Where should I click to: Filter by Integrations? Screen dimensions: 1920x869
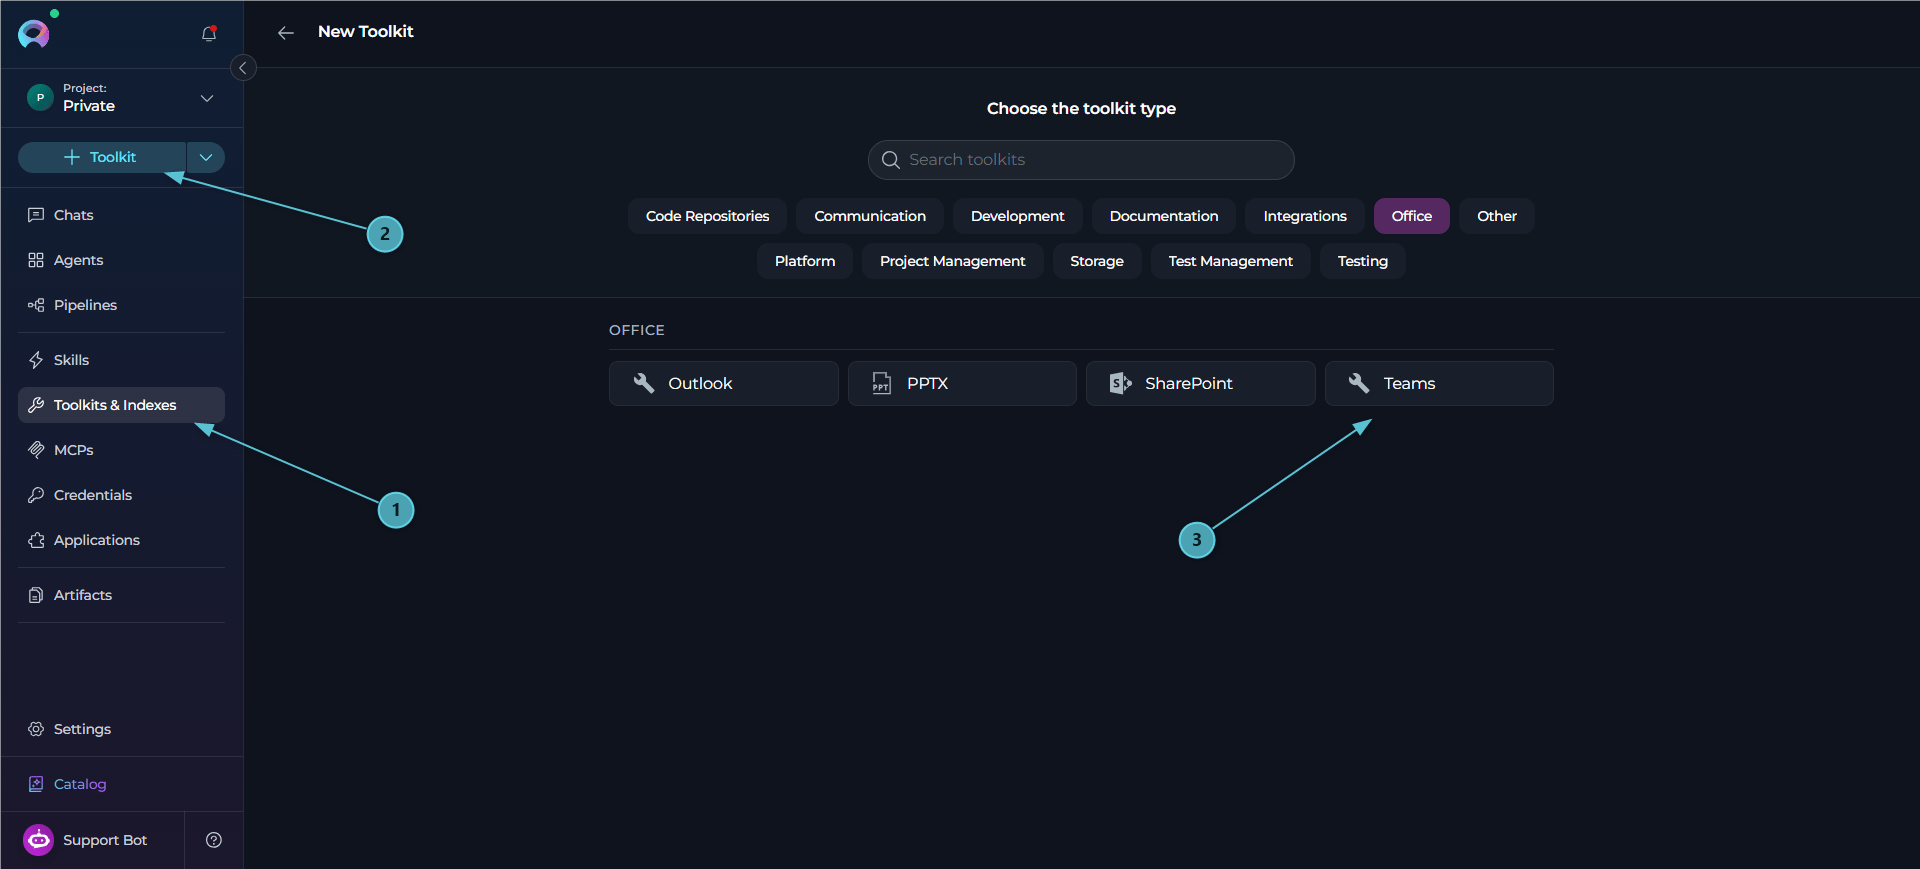[1305, 216]
